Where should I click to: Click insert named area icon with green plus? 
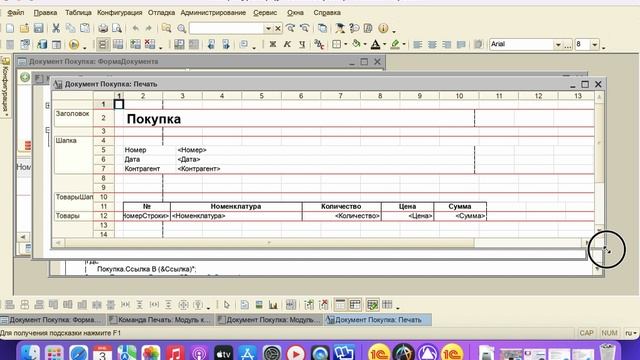coord(136,44)
